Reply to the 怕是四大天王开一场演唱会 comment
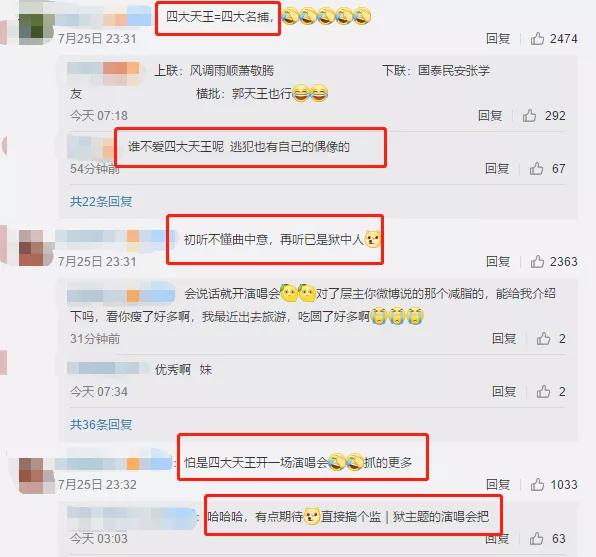Screen dimensions: 596x557 pos(498,484)
